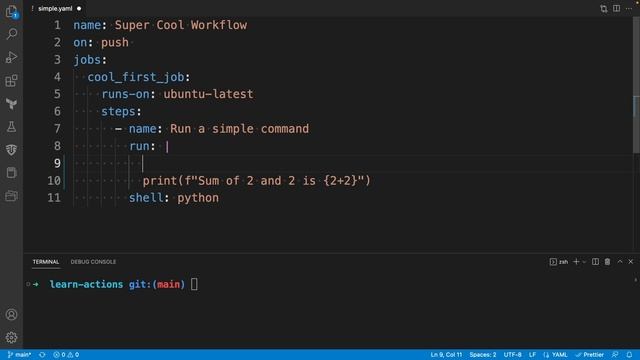The height and width of the screenshot is (360, 640).
Task: Change LF end of line sequence
Action: [532, 355]
